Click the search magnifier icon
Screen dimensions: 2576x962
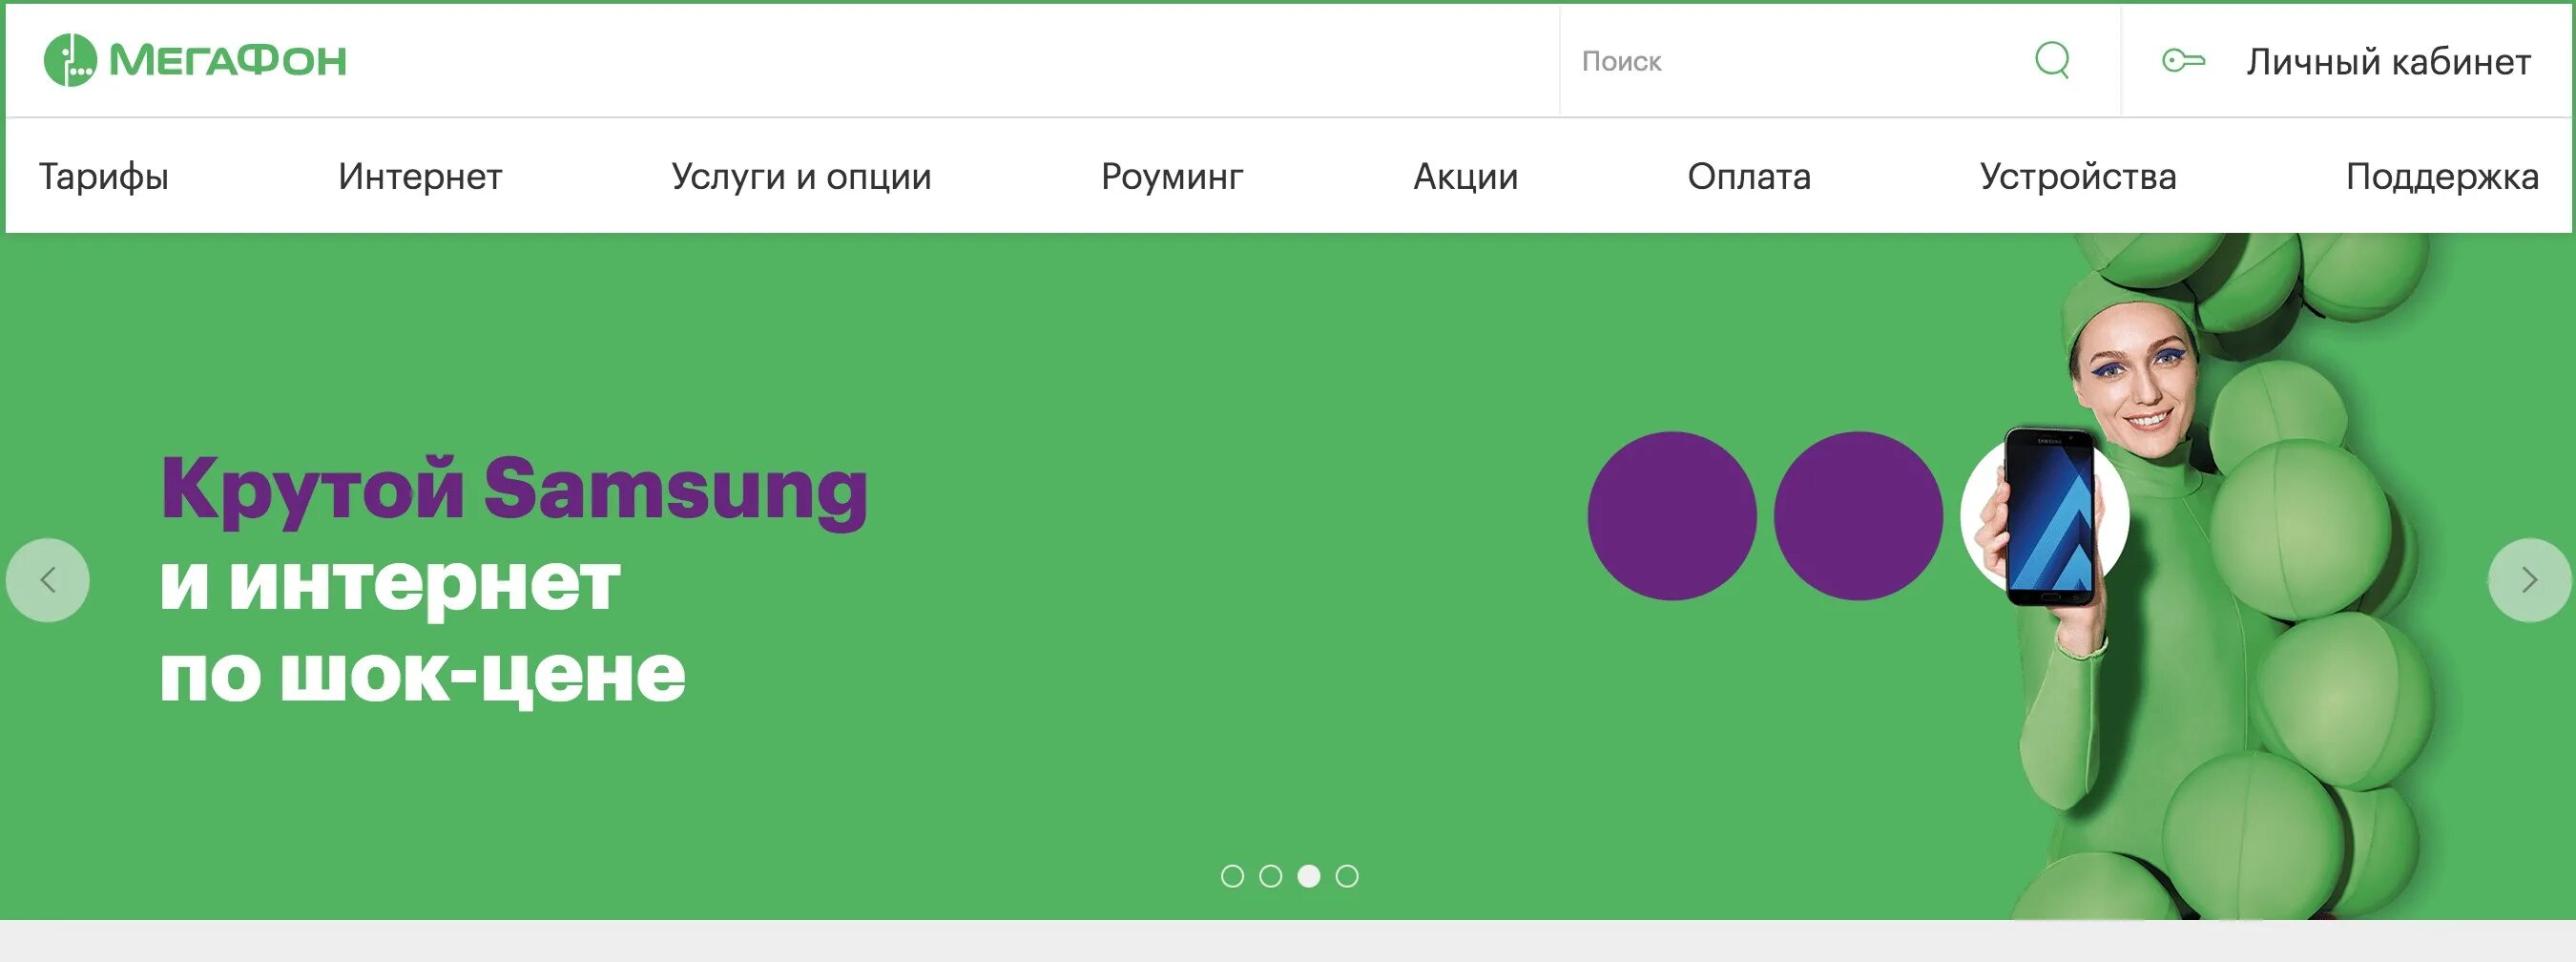[2052, 60]
